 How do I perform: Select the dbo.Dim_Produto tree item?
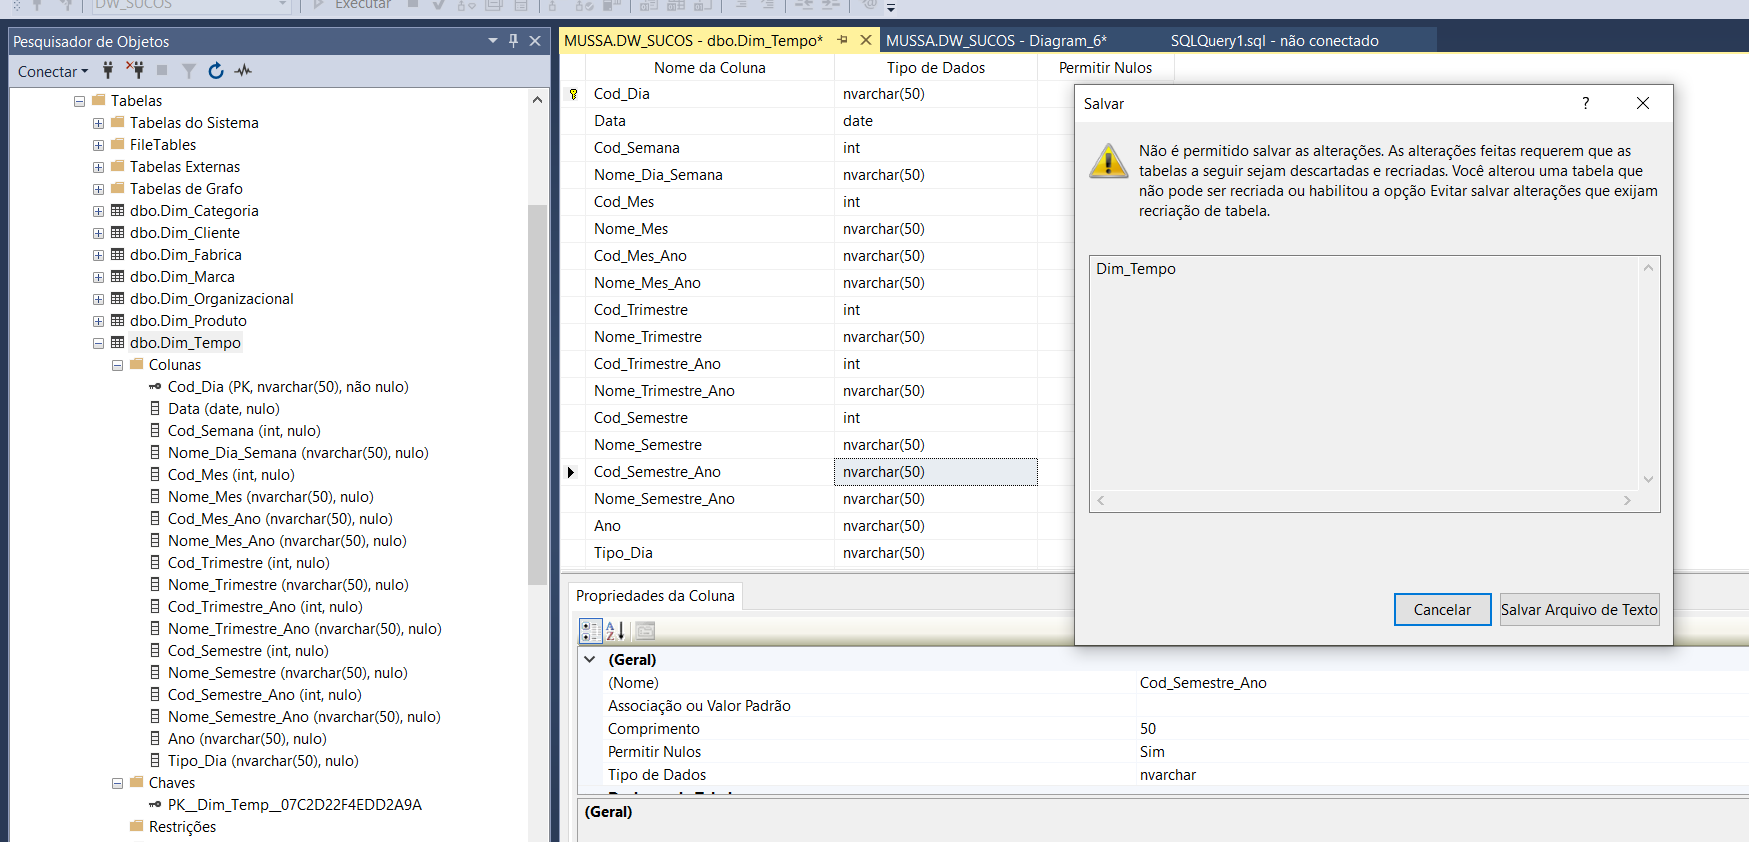coord(188,320)
